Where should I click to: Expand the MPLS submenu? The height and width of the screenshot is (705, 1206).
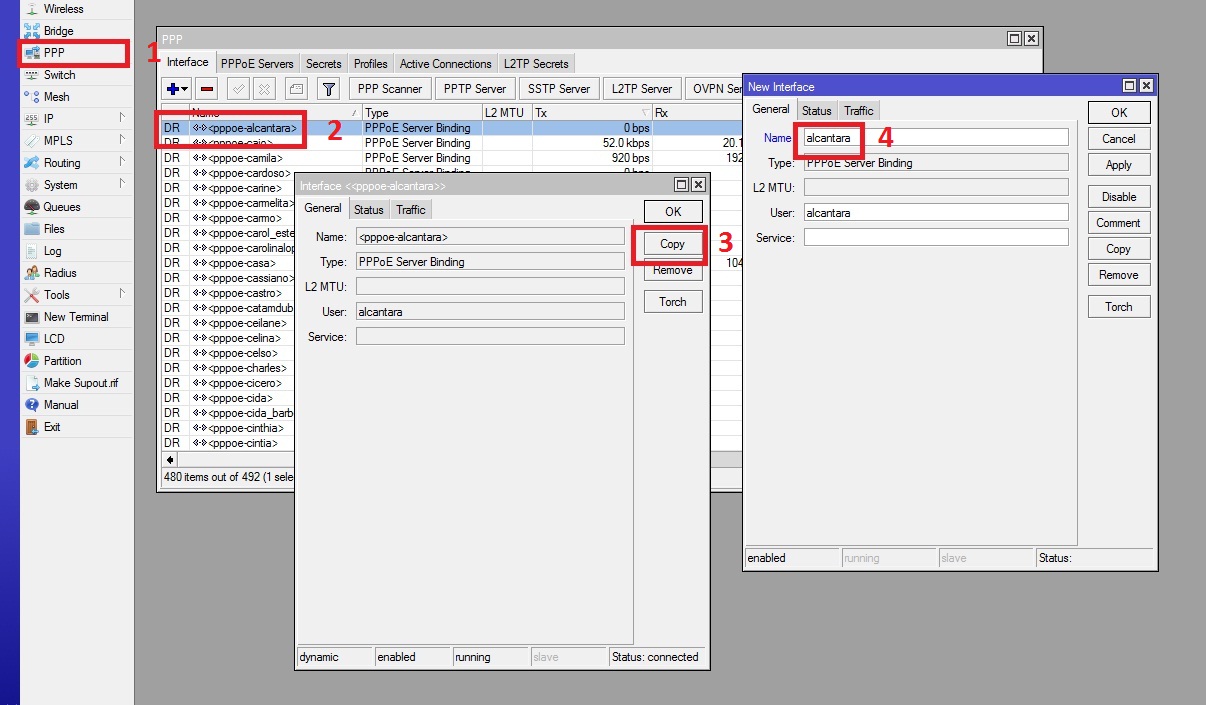[123, 141]
